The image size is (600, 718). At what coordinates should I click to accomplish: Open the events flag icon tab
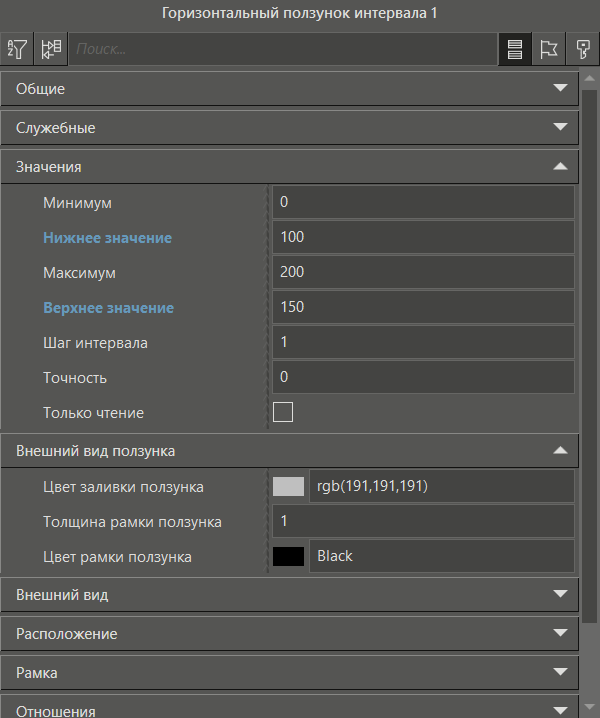coord(548,48)
